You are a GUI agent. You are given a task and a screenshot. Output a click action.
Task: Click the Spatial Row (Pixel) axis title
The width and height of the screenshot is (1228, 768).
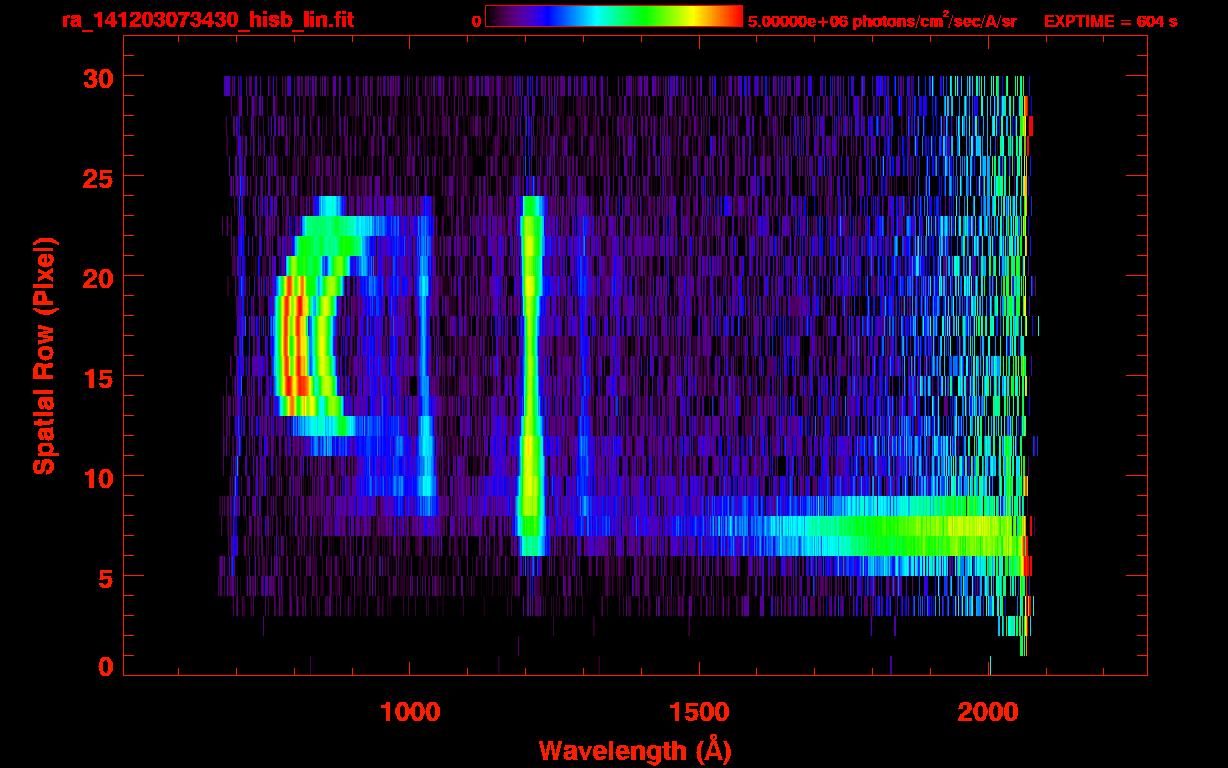coord(43,355)
